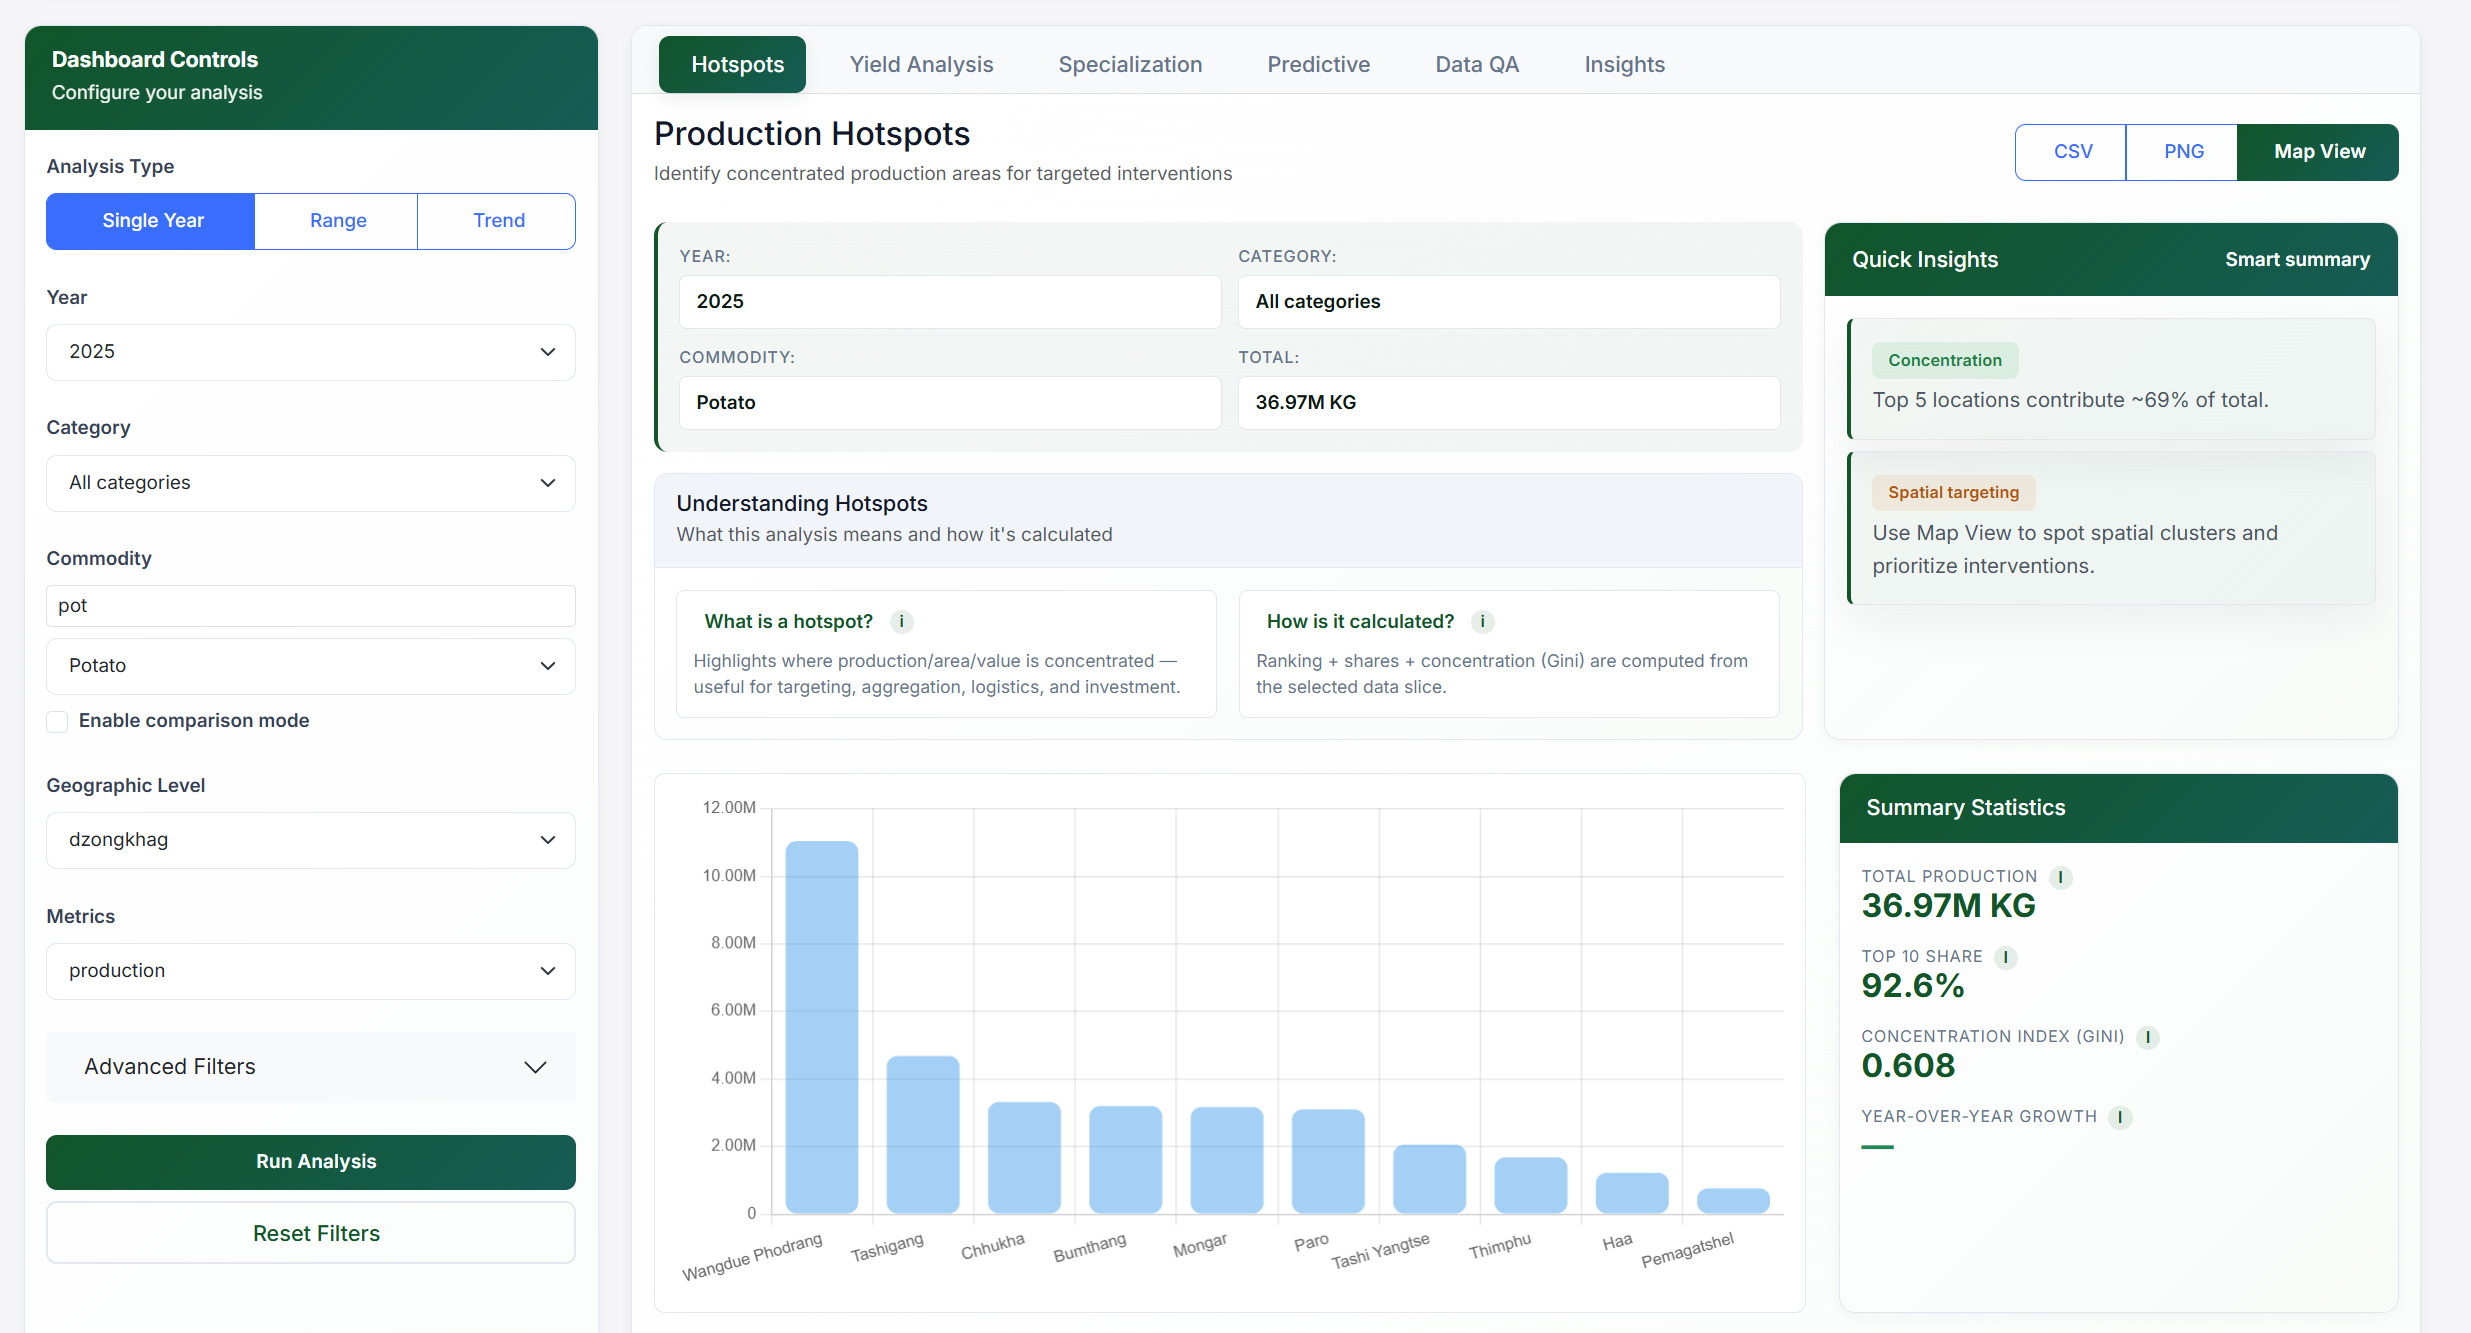Click info icon beside 'What is a hotspot?'

coord(901,622)
